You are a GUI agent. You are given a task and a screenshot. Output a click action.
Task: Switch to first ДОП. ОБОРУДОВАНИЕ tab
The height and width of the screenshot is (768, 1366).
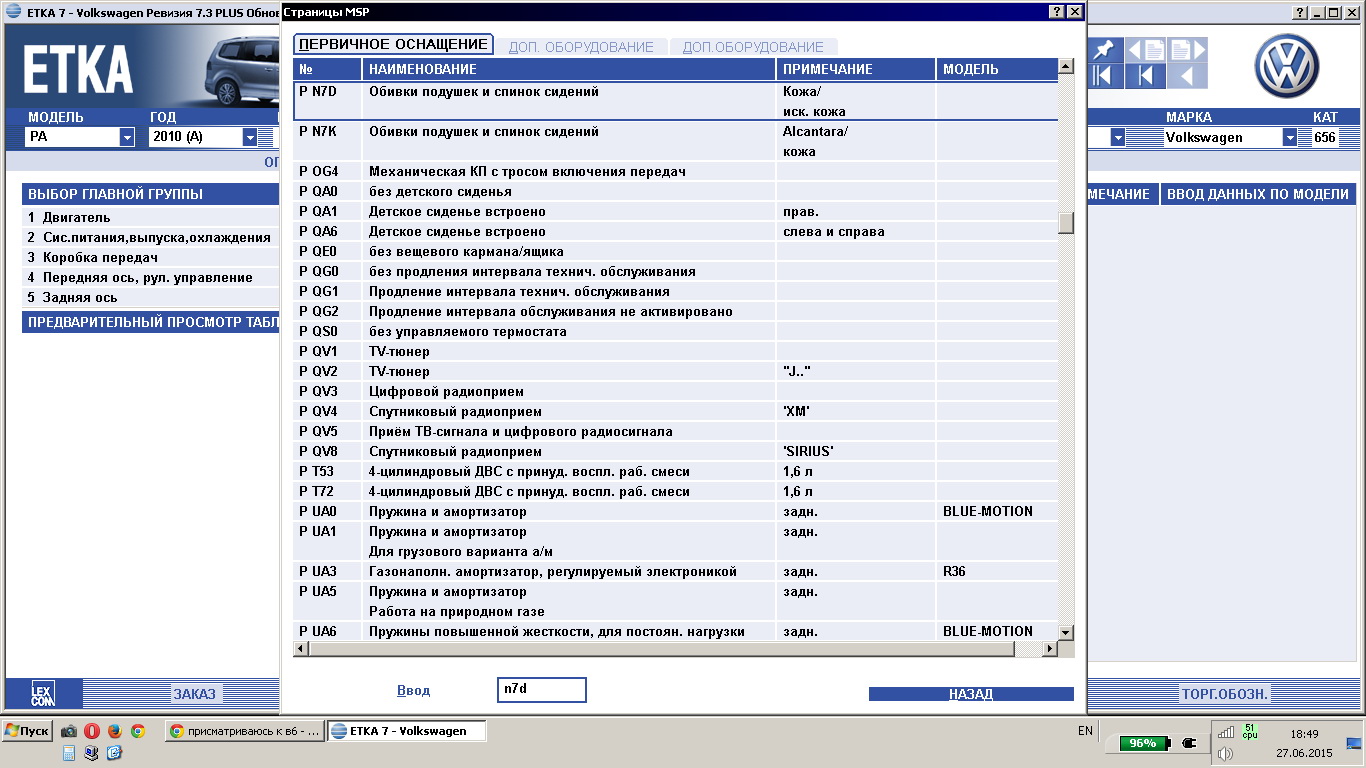(x=581, y=47)
